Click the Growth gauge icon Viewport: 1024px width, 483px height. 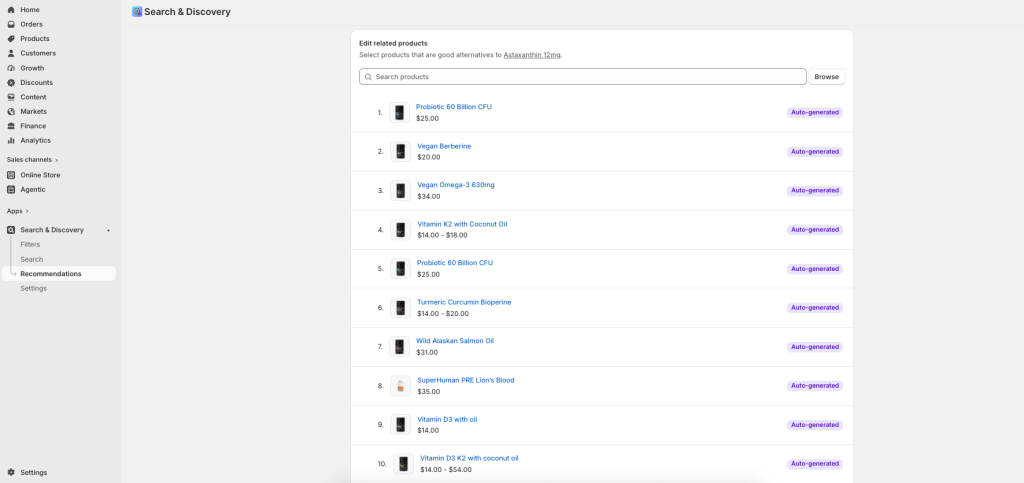point(11,68)
